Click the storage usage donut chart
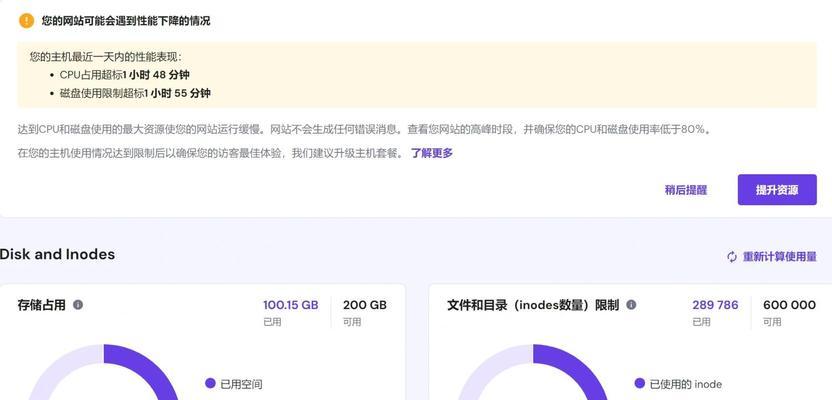The image size is (832, 400). 103,372
